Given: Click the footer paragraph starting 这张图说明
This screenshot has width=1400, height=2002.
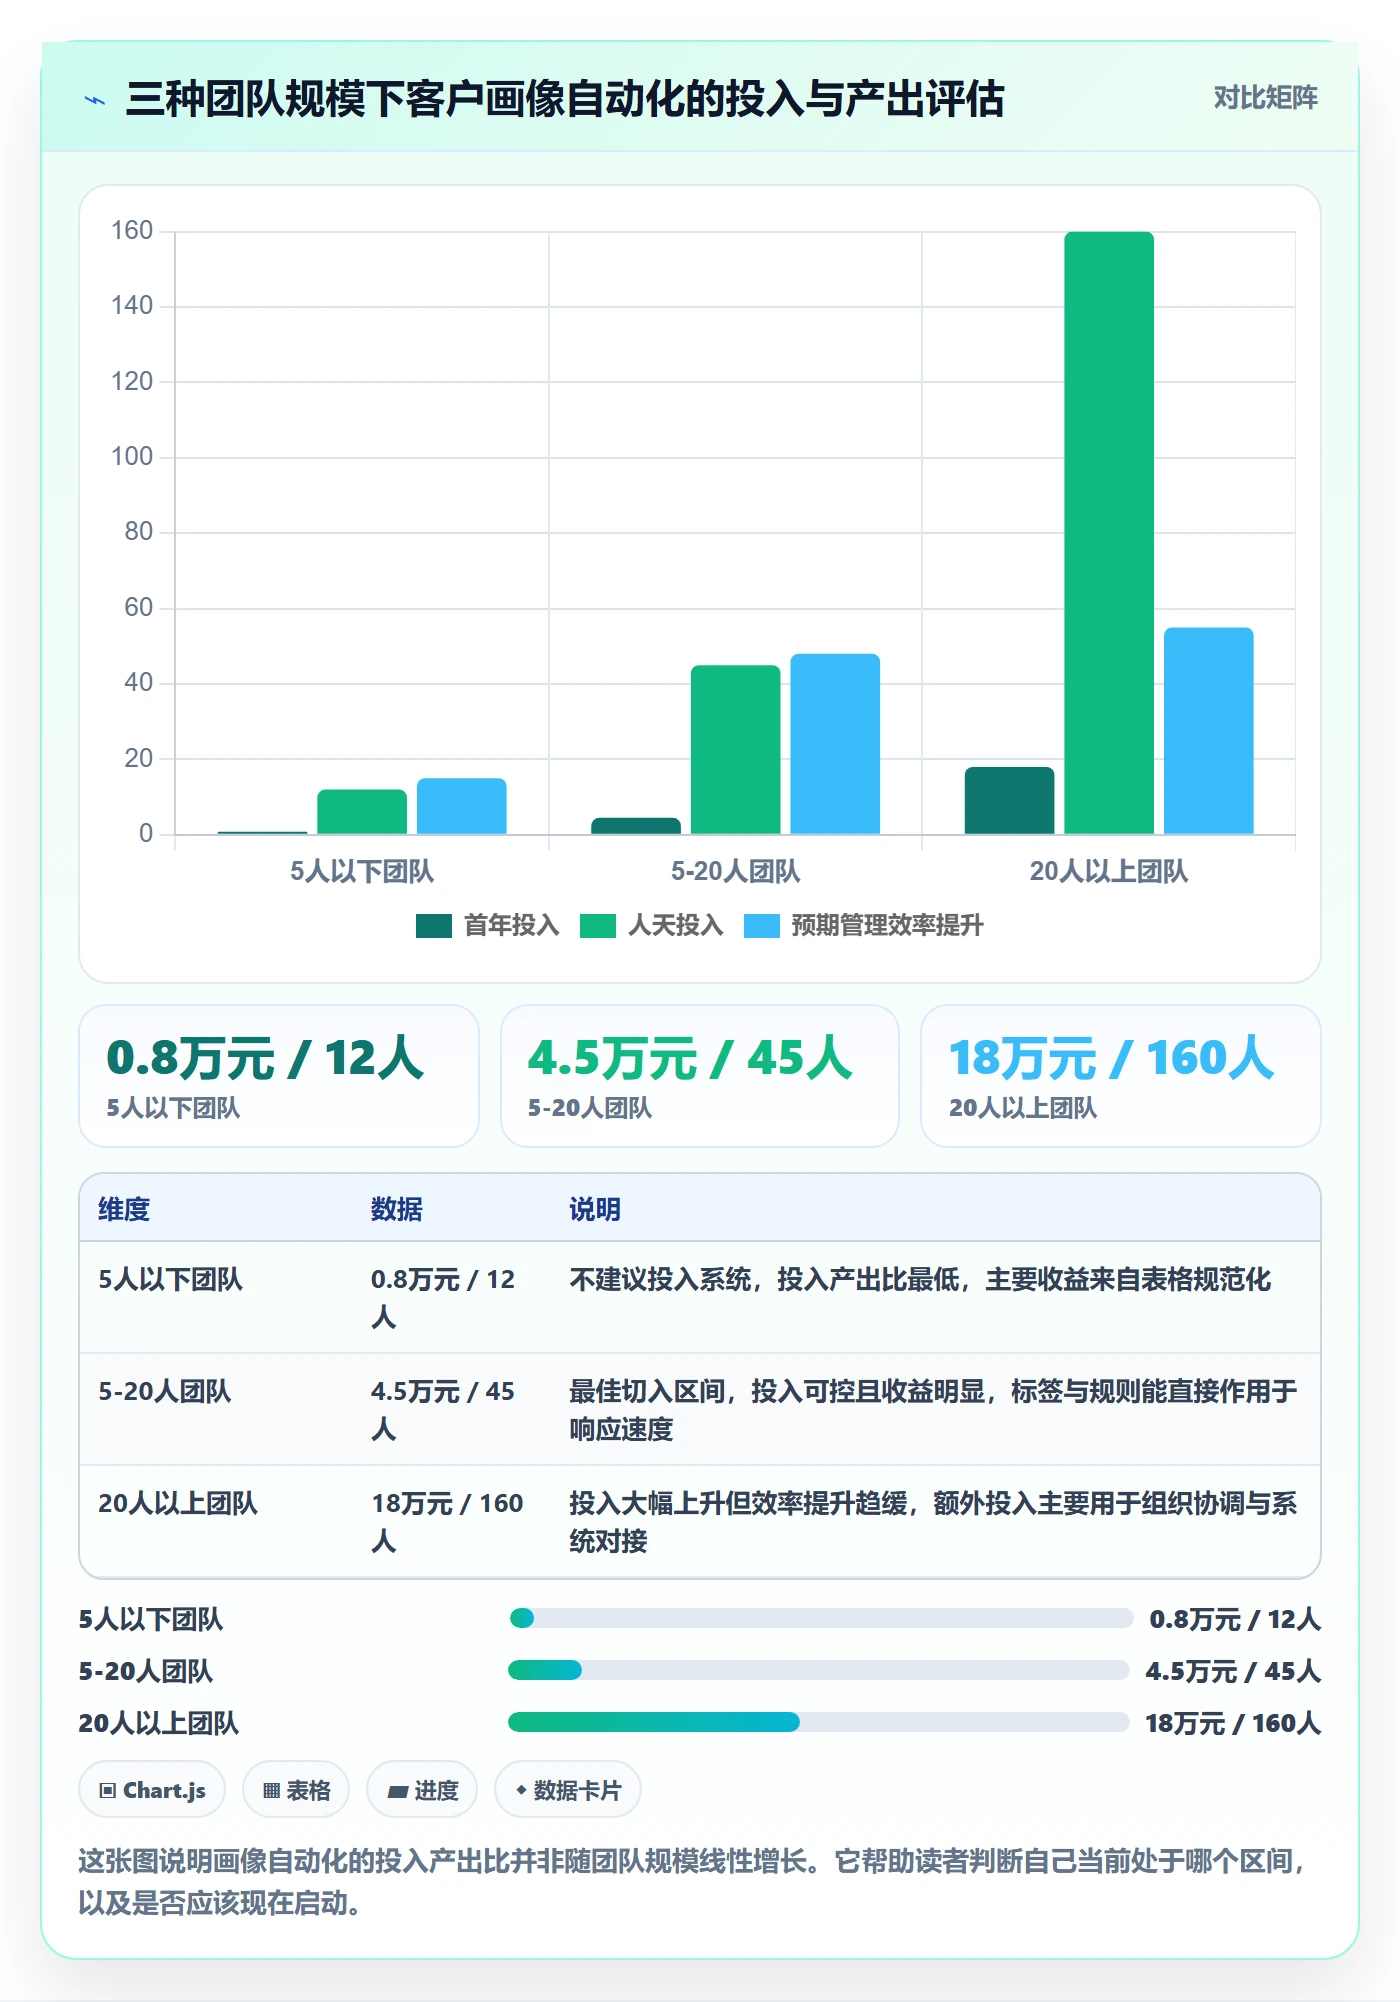Looking at the screenshot, I should point(694,1881).
